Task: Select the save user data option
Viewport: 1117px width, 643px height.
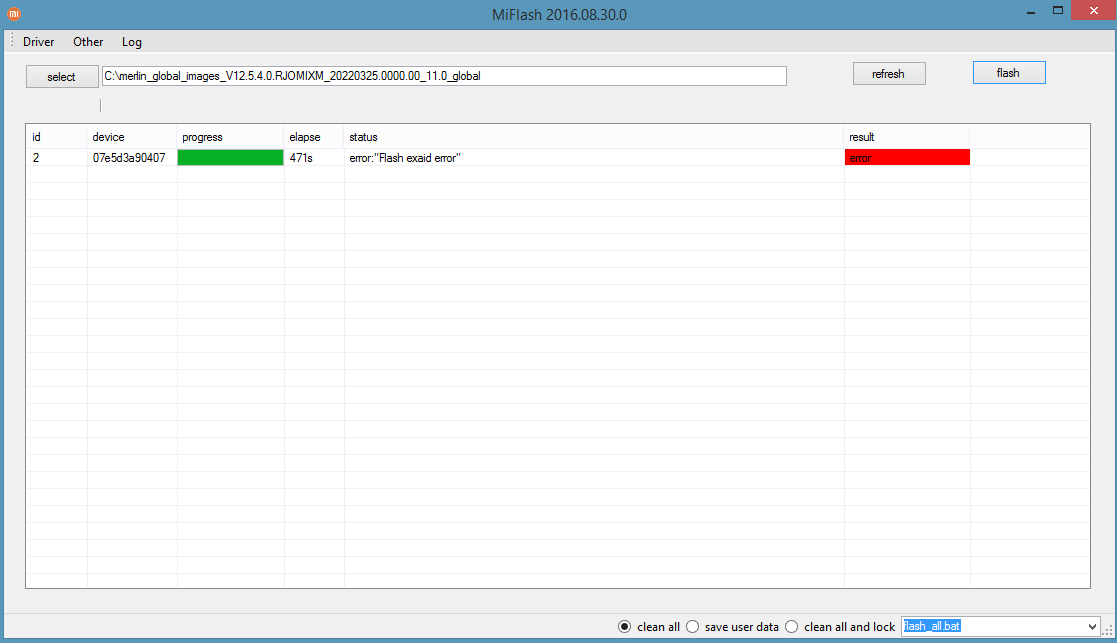Action: pyautogui.click(x=732, y=627)
